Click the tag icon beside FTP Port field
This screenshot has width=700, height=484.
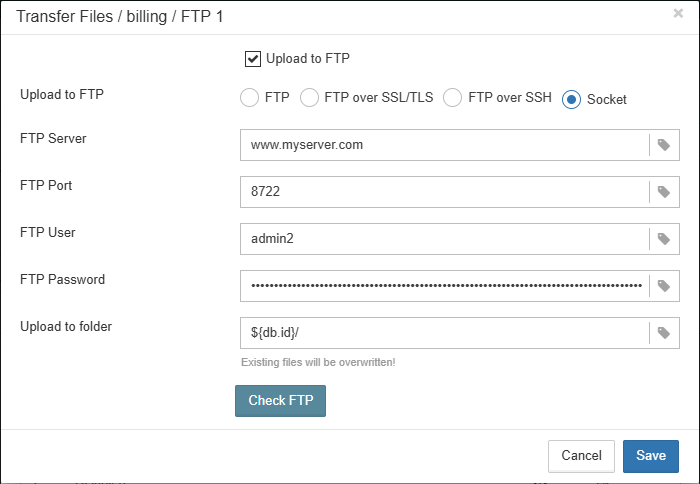point(664,192)
